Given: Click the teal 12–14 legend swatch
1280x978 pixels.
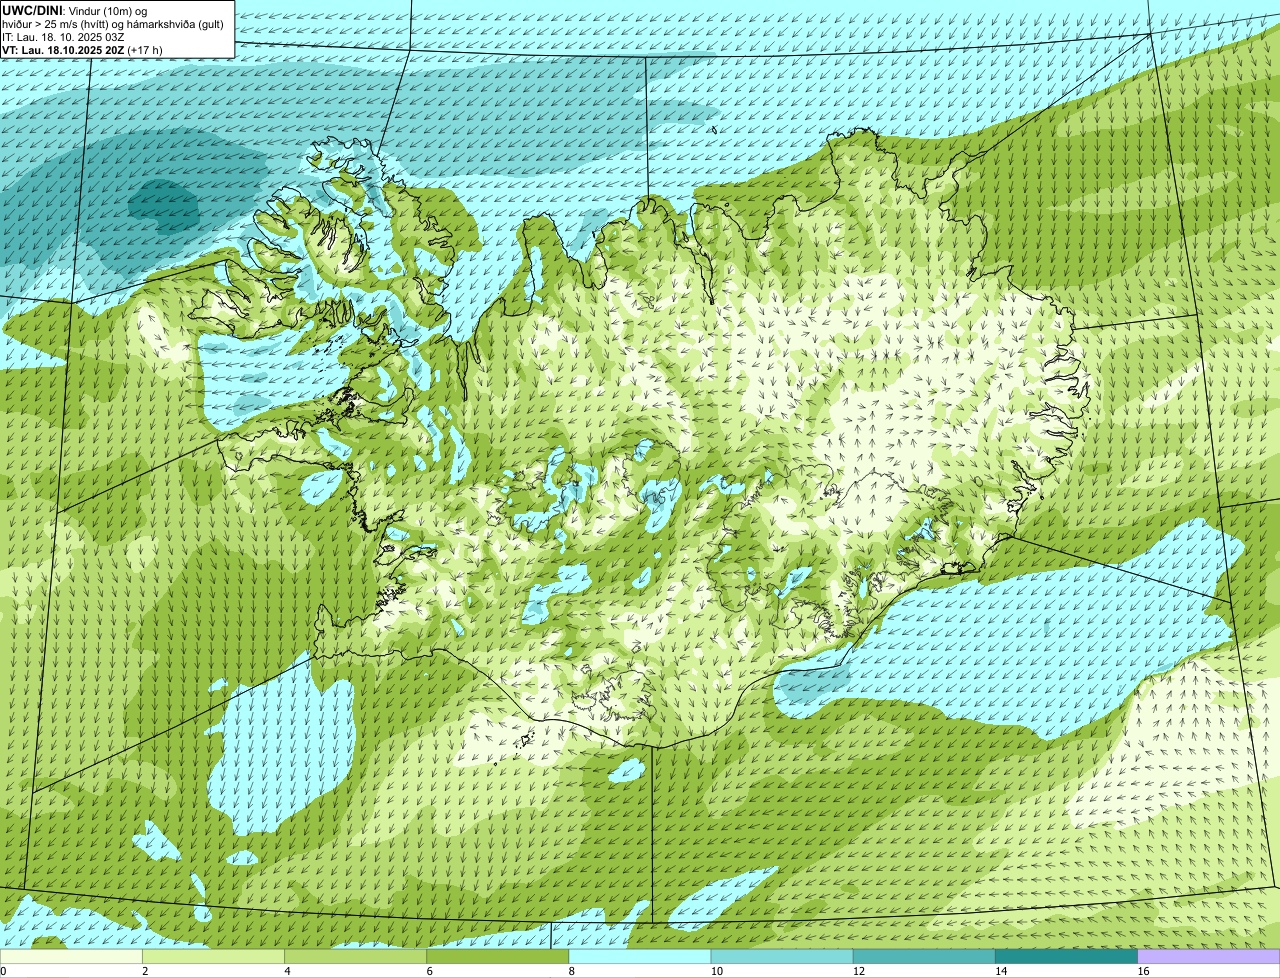Looking at the screenshot, I should [924, 957].
